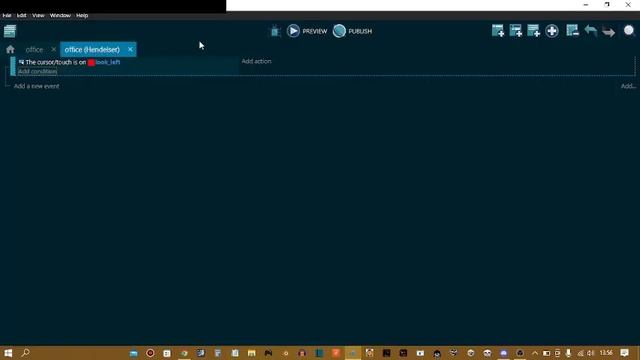The height and width of the screenshot is (360, 640).
Task: Click the taskbar clock showing 13:56
Action: point(606,353)
